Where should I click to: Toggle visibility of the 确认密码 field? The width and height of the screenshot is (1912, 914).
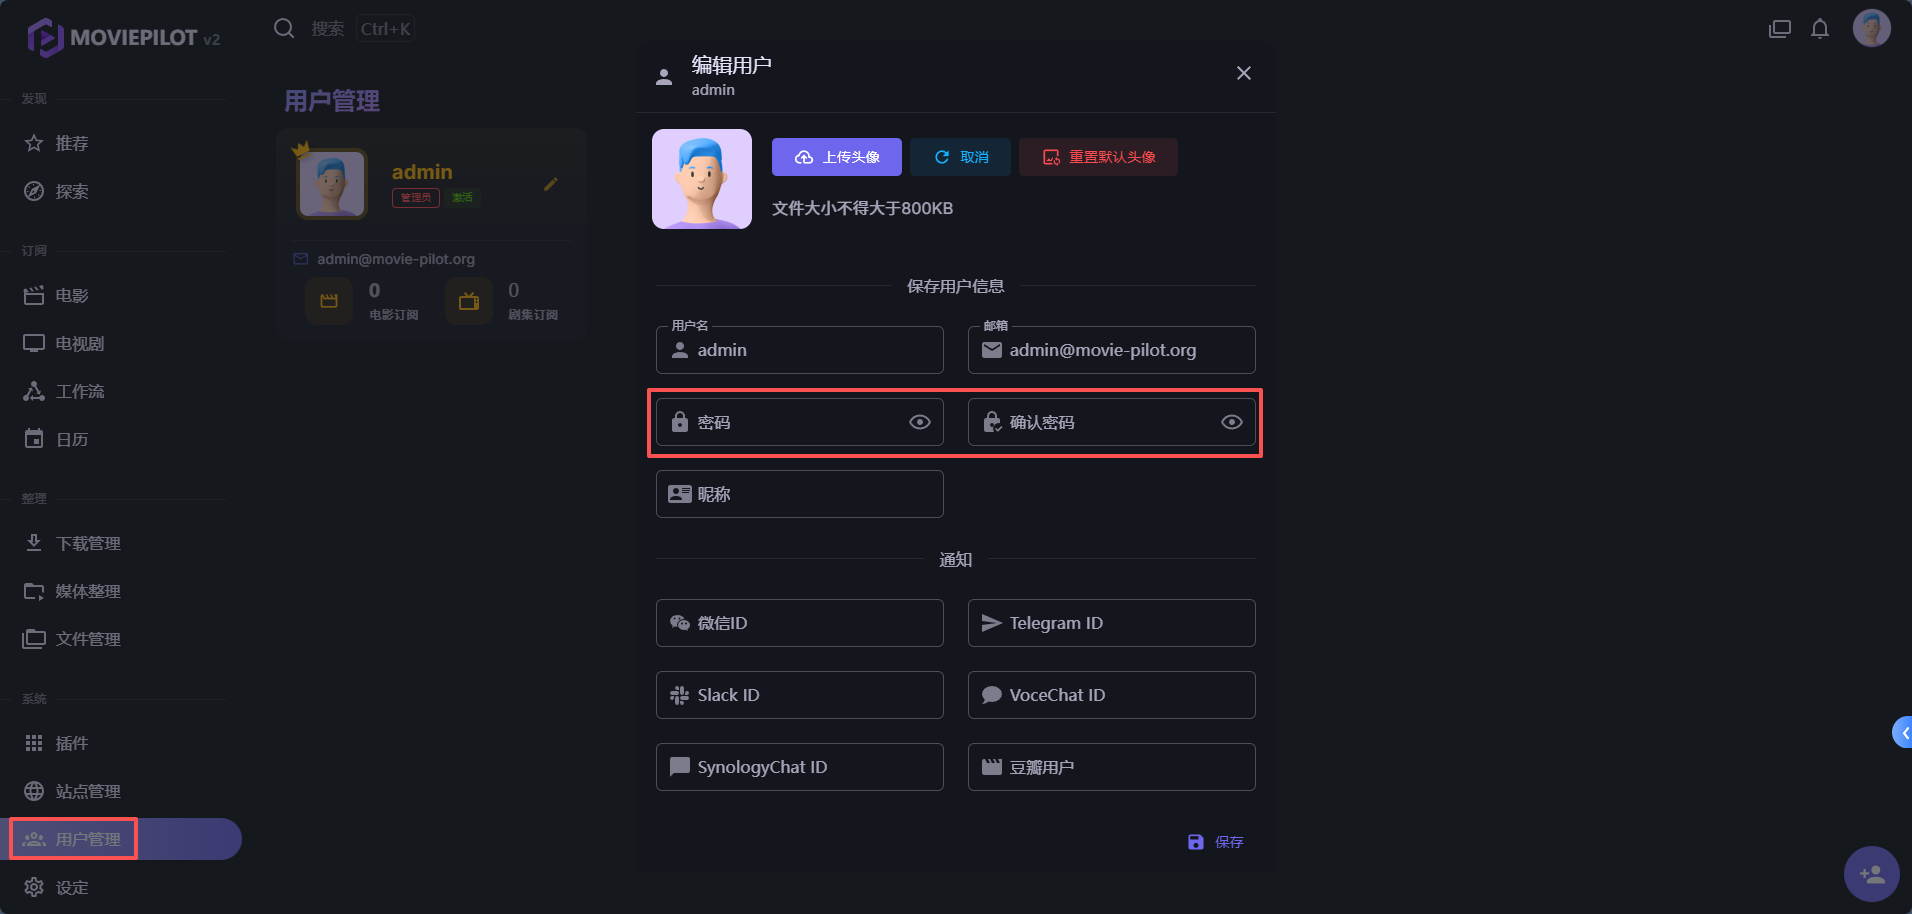coord(1232,422)
